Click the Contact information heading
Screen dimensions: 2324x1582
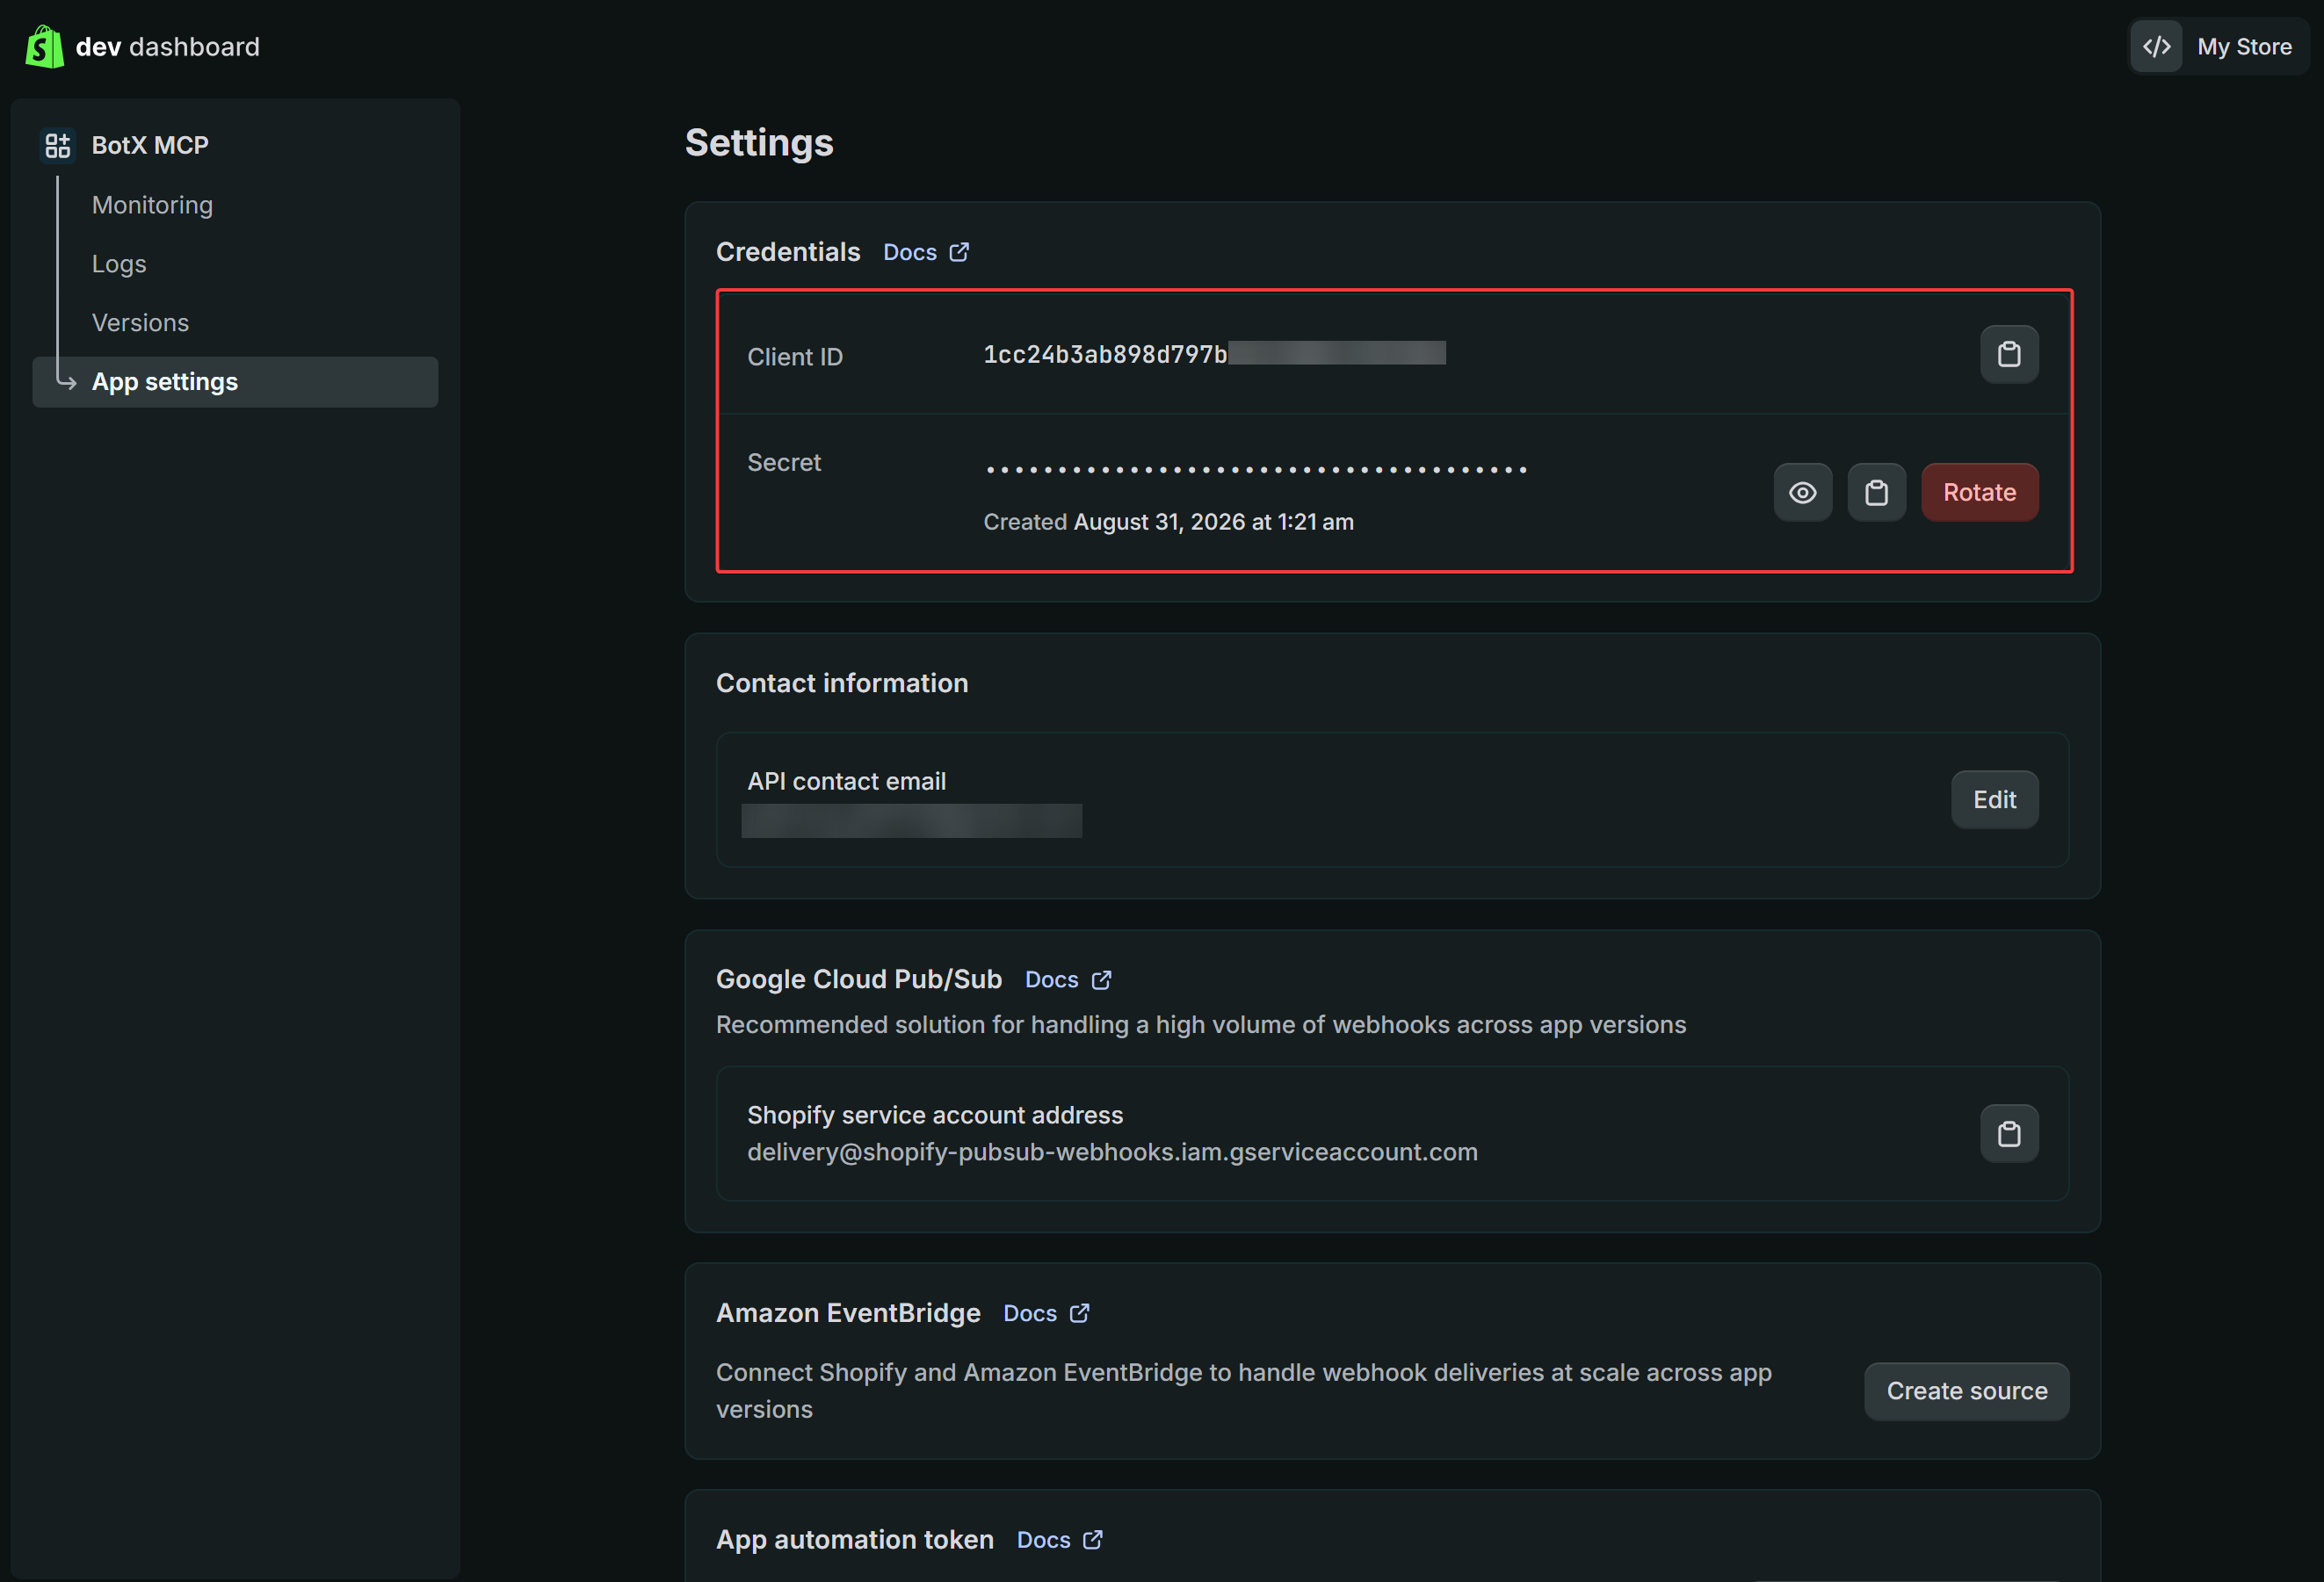tap(842, 683)
